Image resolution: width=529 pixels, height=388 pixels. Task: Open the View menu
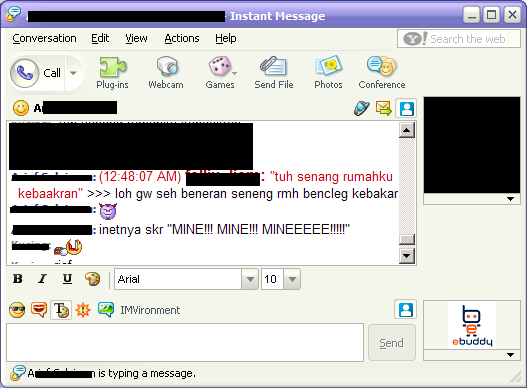pyautogui.click(x=136, y=38)
